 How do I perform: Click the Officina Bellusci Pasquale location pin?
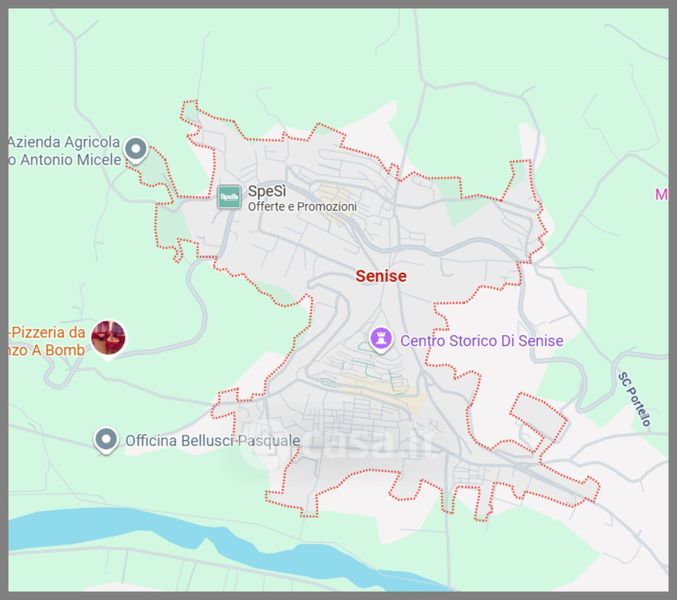[106, 439]
